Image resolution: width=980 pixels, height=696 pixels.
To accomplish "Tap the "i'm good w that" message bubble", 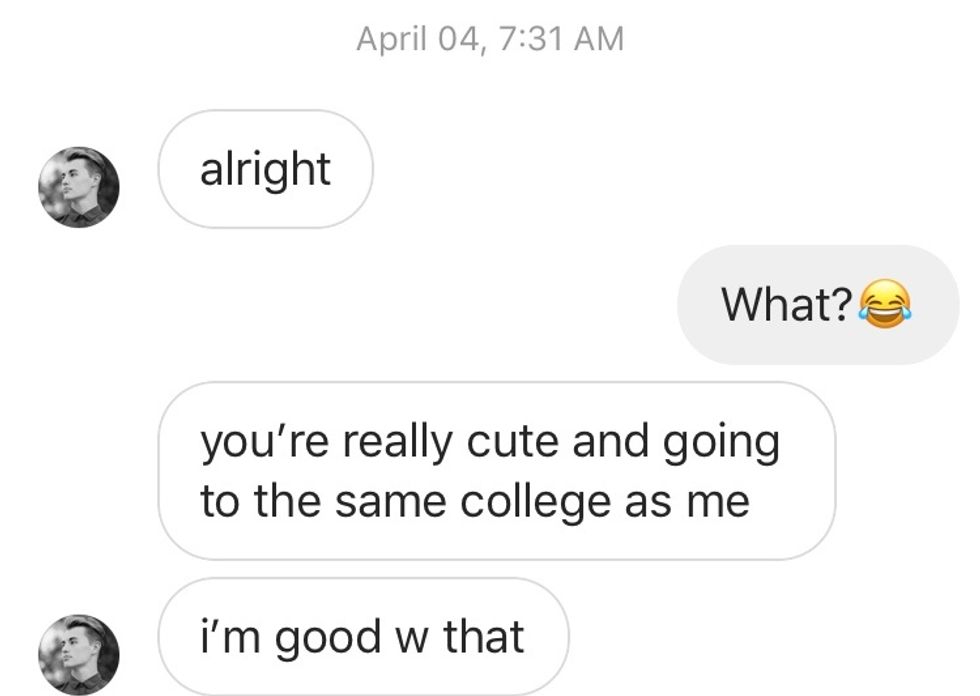I will tap(363, 637).
